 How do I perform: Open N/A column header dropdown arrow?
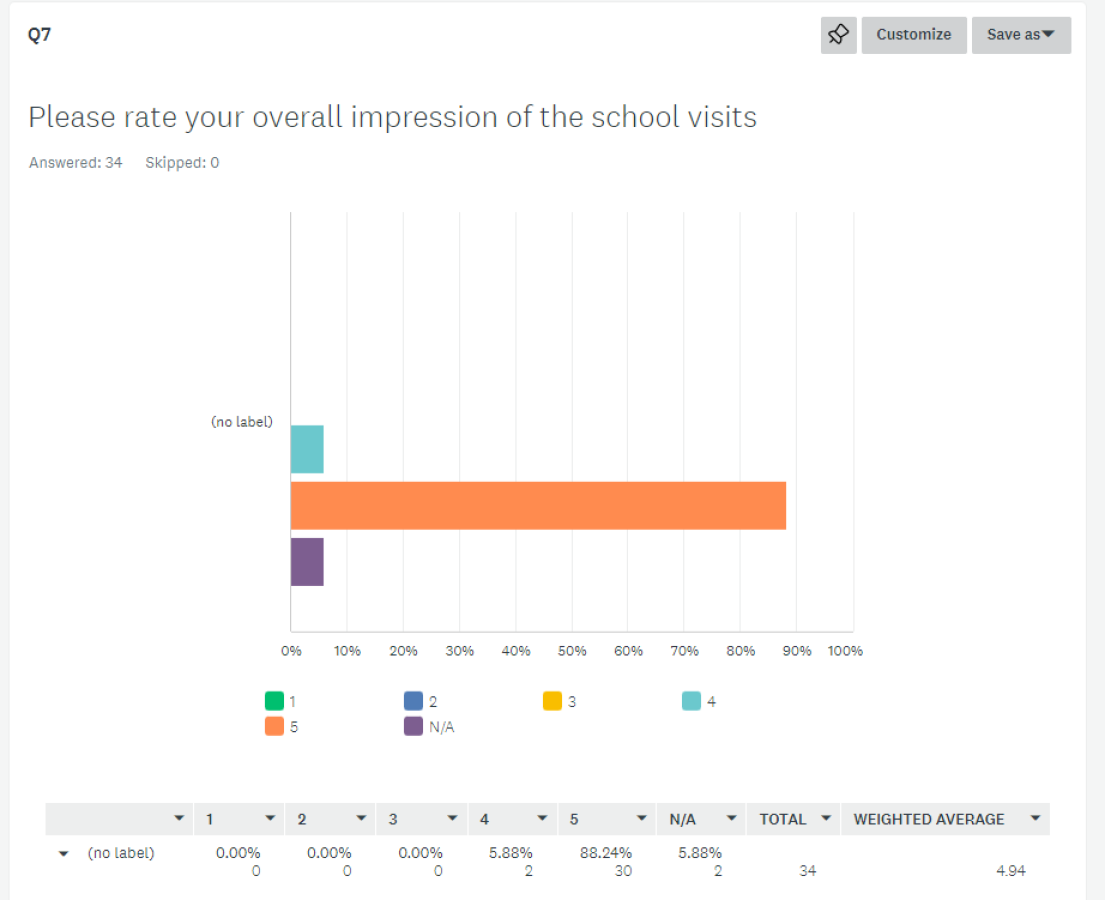point(731,818)
